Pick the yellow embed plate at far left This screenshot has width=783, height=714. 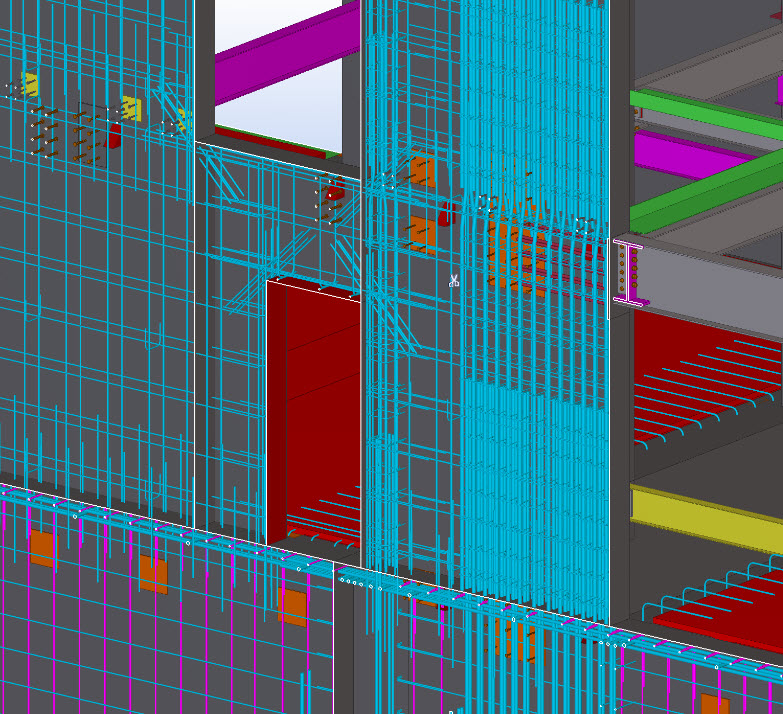30,84
